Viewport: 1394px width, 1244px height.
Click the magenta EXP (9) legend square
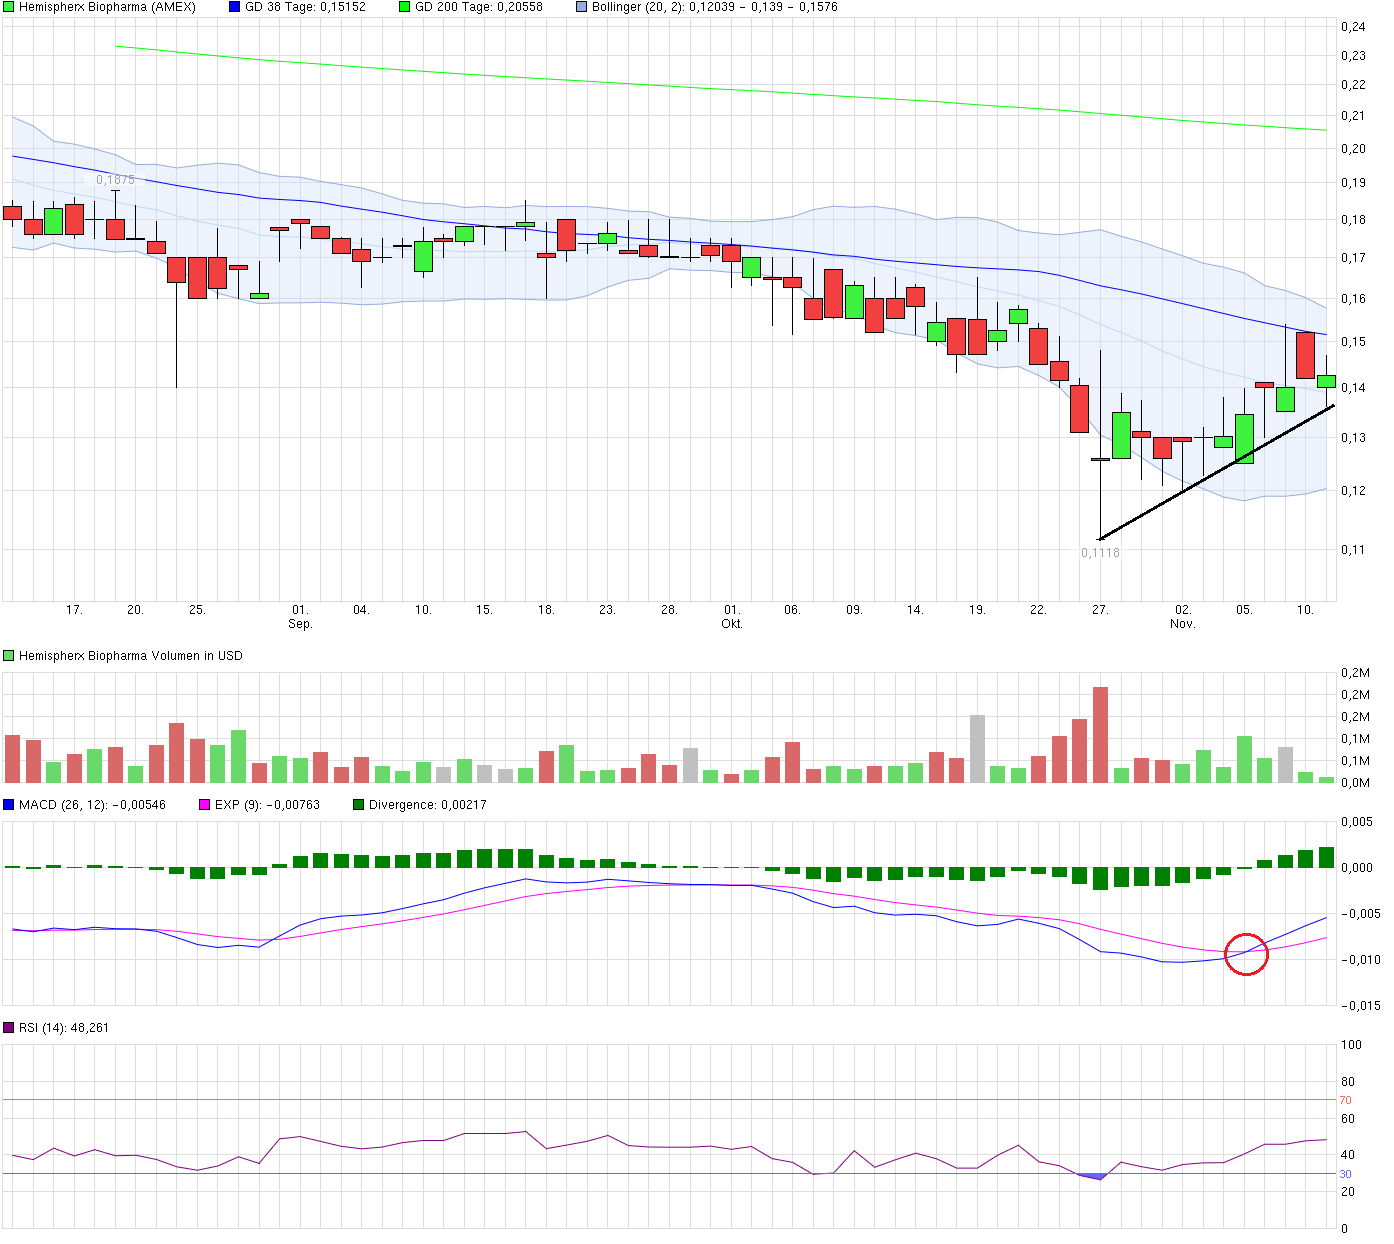click(205, 805)
